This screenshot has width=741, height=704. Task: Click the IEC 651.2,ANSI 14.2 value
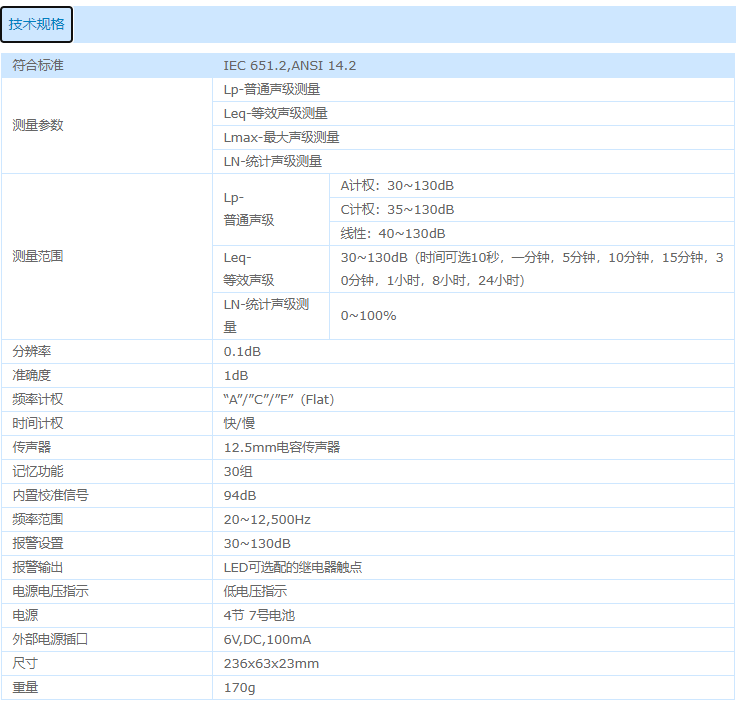[289, 65]
